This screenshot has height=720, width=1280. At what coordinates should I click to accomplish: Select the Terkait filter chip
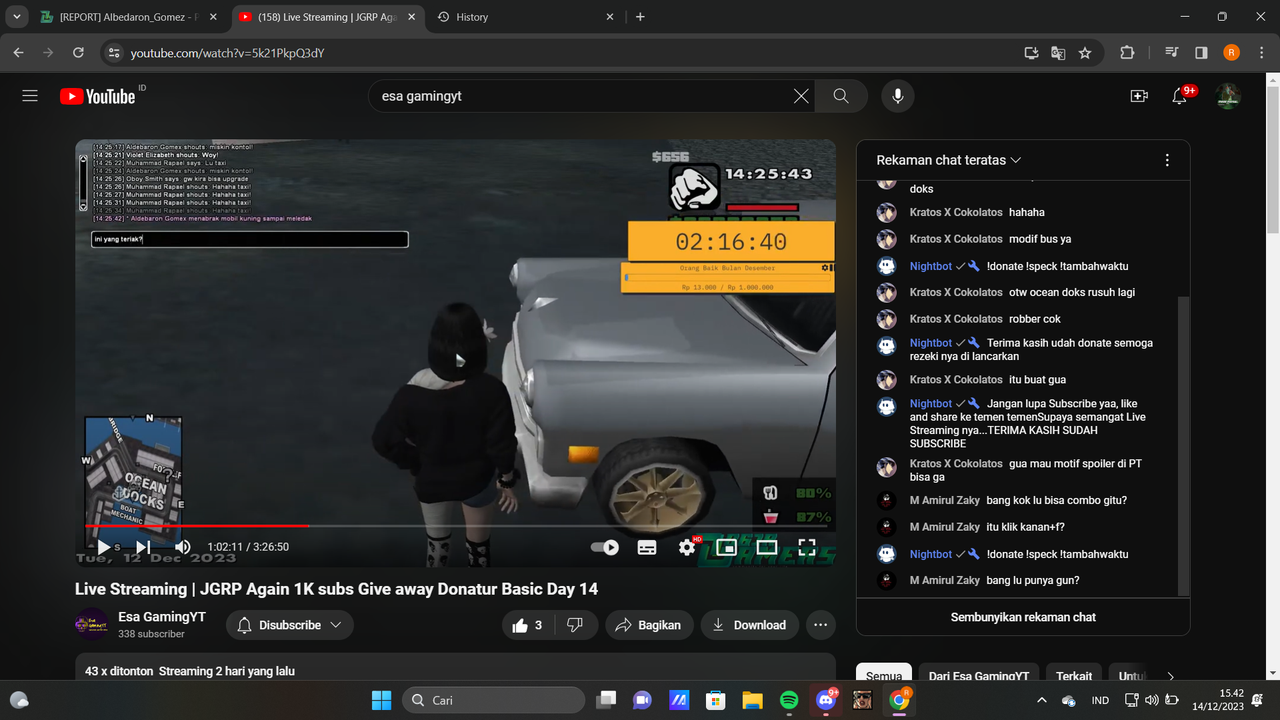tap(1074, 676)
